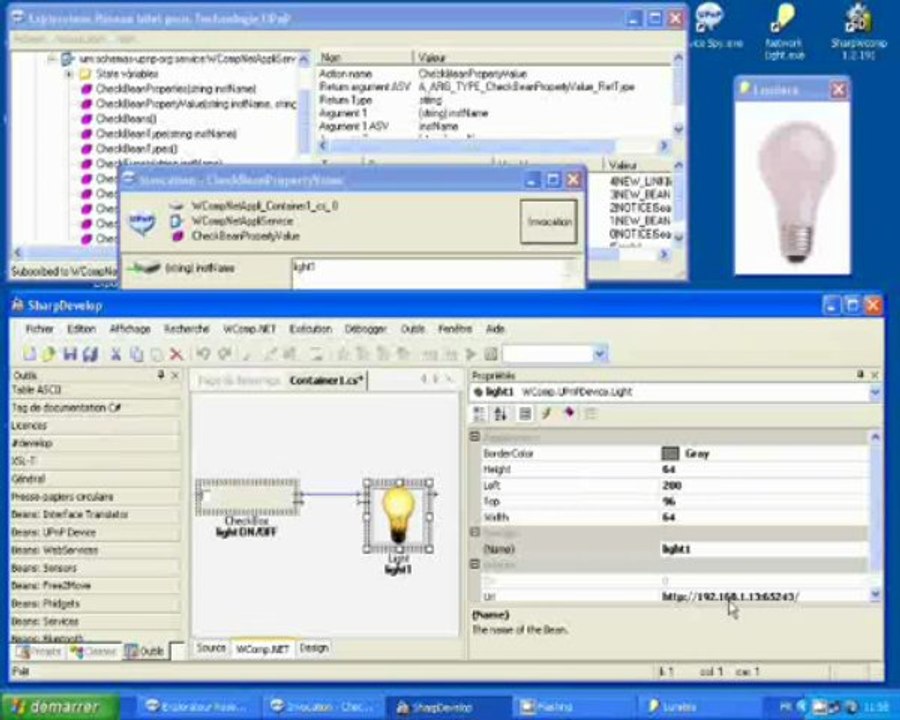Click the Invocation button in the Invocation window

[549, 222]
